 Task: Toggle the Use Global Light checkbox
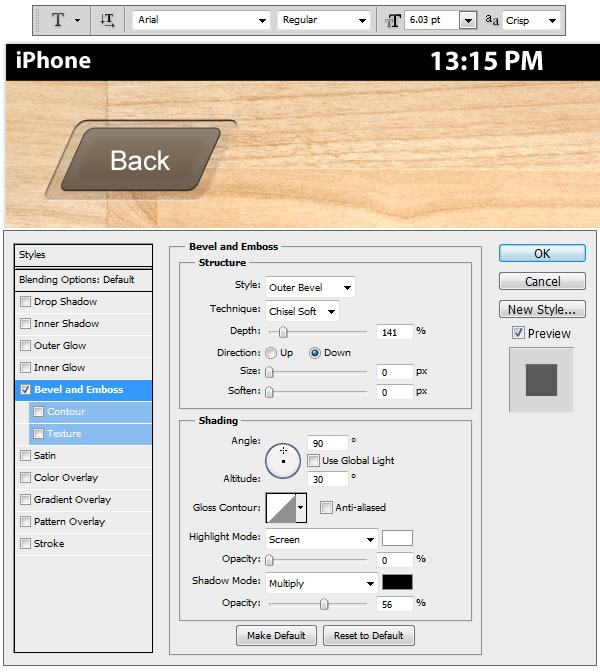pos(314,461)
